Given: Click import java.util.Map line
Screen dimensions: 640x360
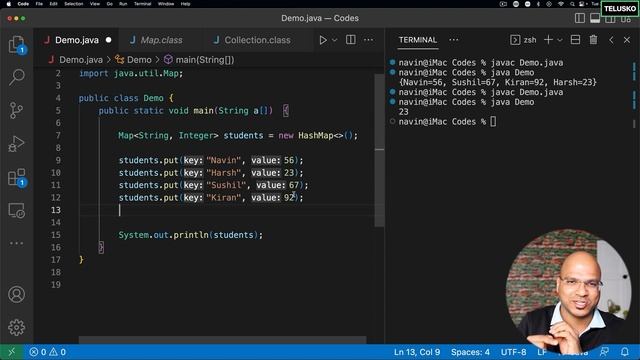Looking at the screenshot, I should click(x=131, y=73).
